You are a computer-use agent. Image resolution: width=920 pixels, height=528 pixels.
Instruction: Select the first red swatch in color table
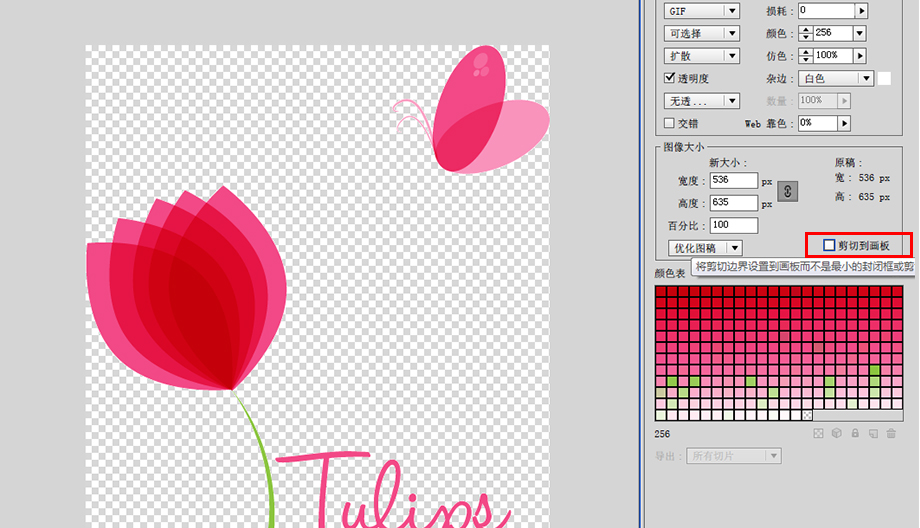[x=661, y=292]
